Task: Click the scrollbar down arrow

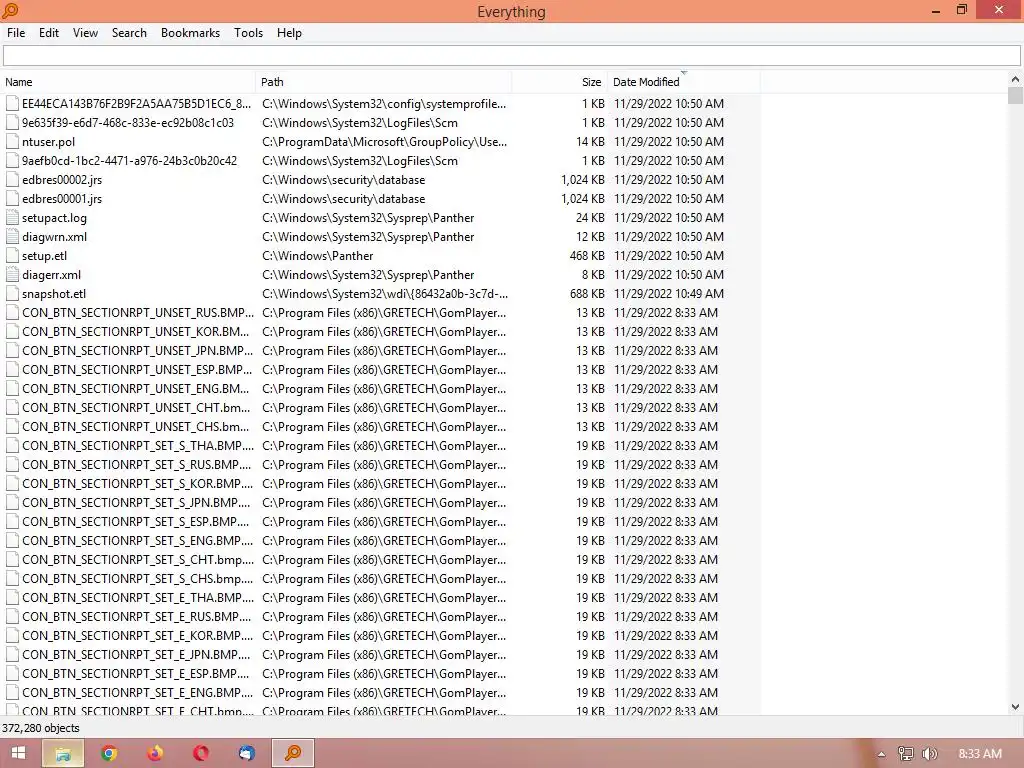Action: pos(1015,707)
